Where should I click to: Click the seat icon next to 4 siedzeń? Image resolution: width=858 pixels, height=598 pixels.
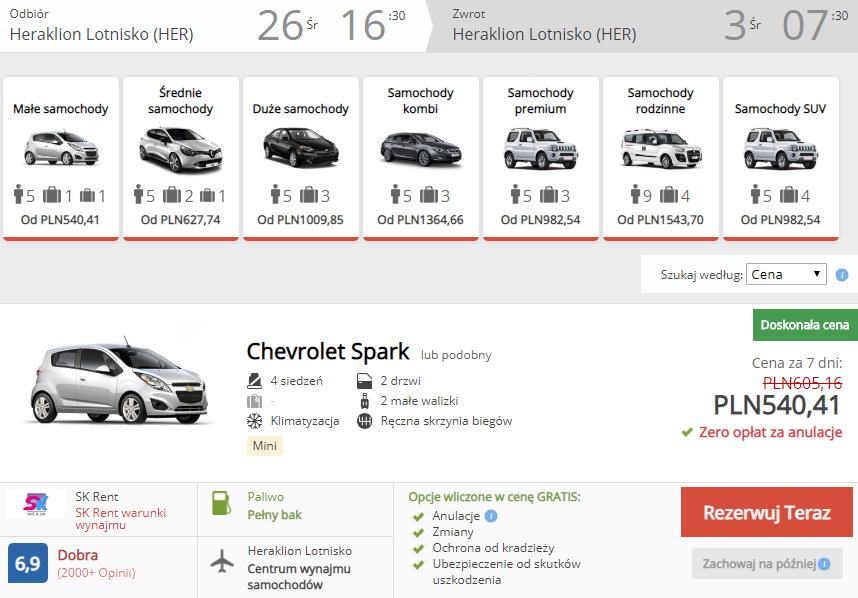[254, 381]
